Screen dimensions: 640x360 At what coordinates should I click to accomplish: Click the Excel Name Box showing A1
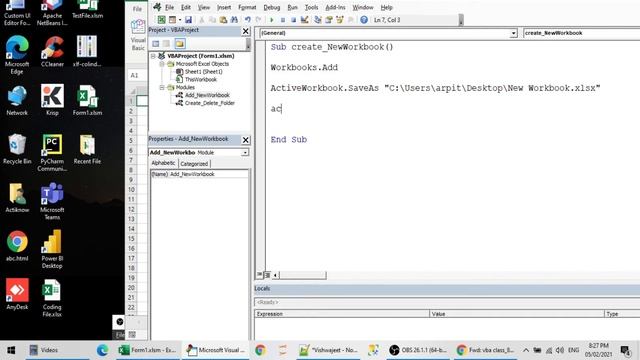[x=136, y=76]
